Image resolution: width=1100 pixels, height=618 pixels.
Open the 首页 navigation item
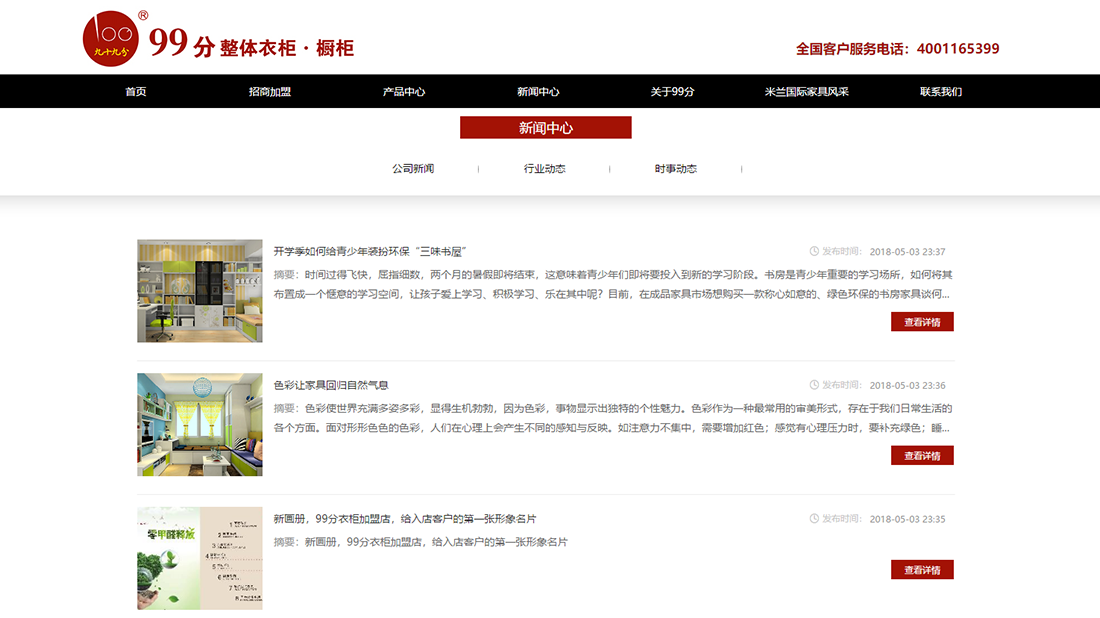coord(136,91)
